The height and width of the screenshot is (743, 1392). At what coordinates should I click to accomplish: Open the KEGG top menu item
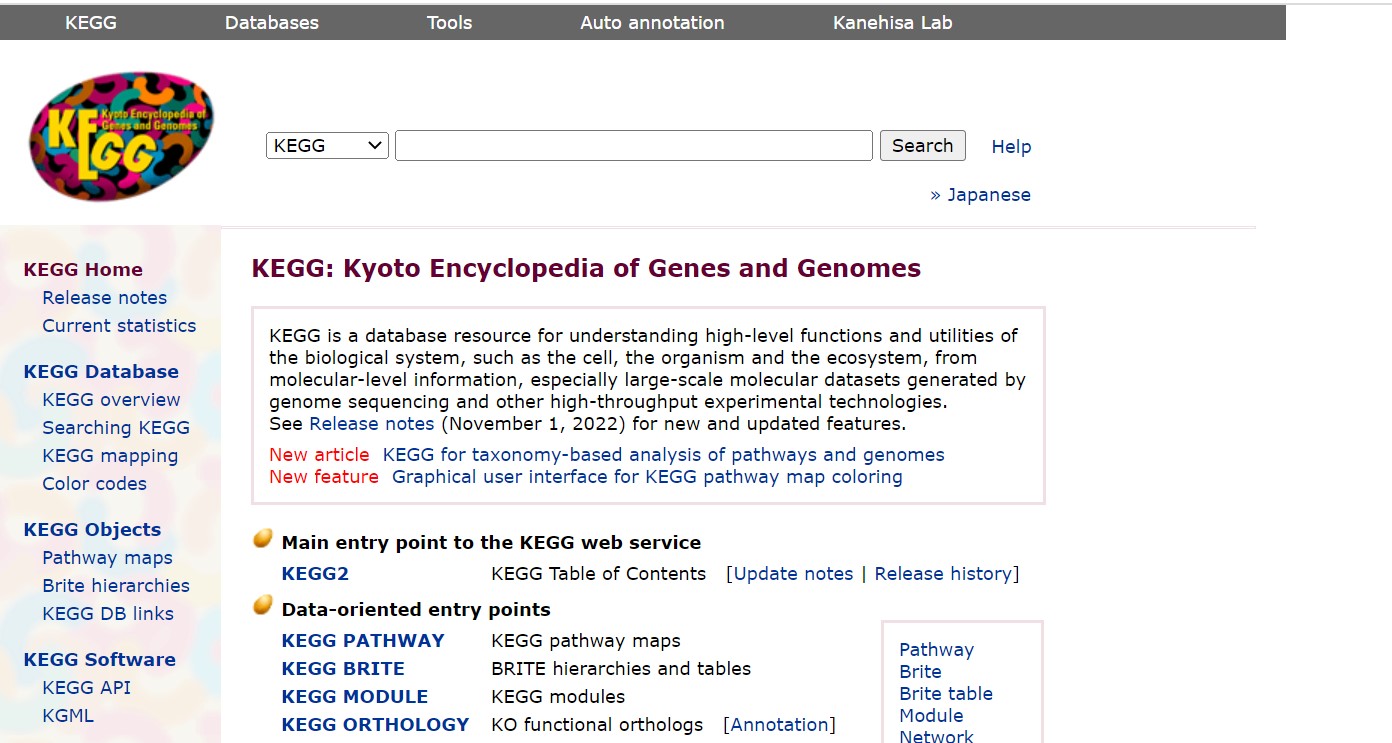pyautogui.click(x=91, y=22)
